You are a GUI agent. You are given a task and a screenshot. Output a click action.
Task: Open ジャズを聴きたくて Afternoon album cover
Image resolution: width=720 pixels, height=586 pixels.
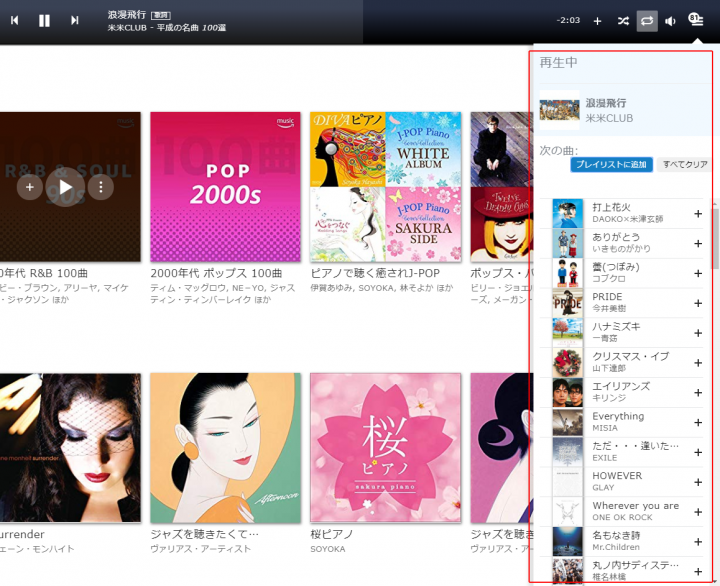pyautogui.click(x=225, y=448)
